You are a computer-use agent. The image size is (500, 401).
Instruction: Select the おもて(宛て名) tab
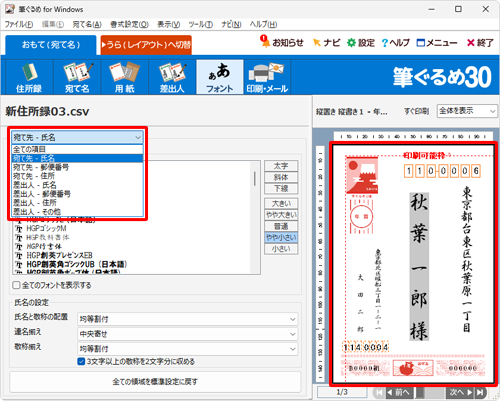[x=51, y=45]
